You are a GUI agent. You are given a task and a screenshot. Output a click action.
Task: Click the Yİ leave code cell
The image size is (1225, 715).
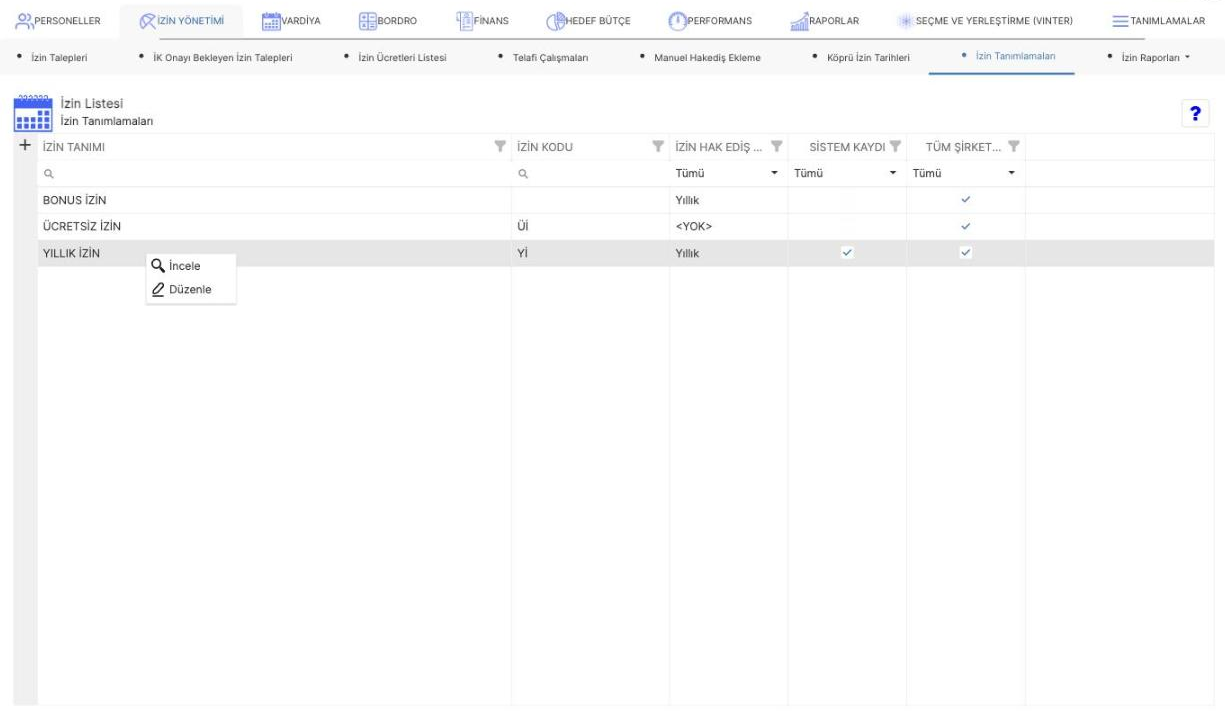point(522,253)
